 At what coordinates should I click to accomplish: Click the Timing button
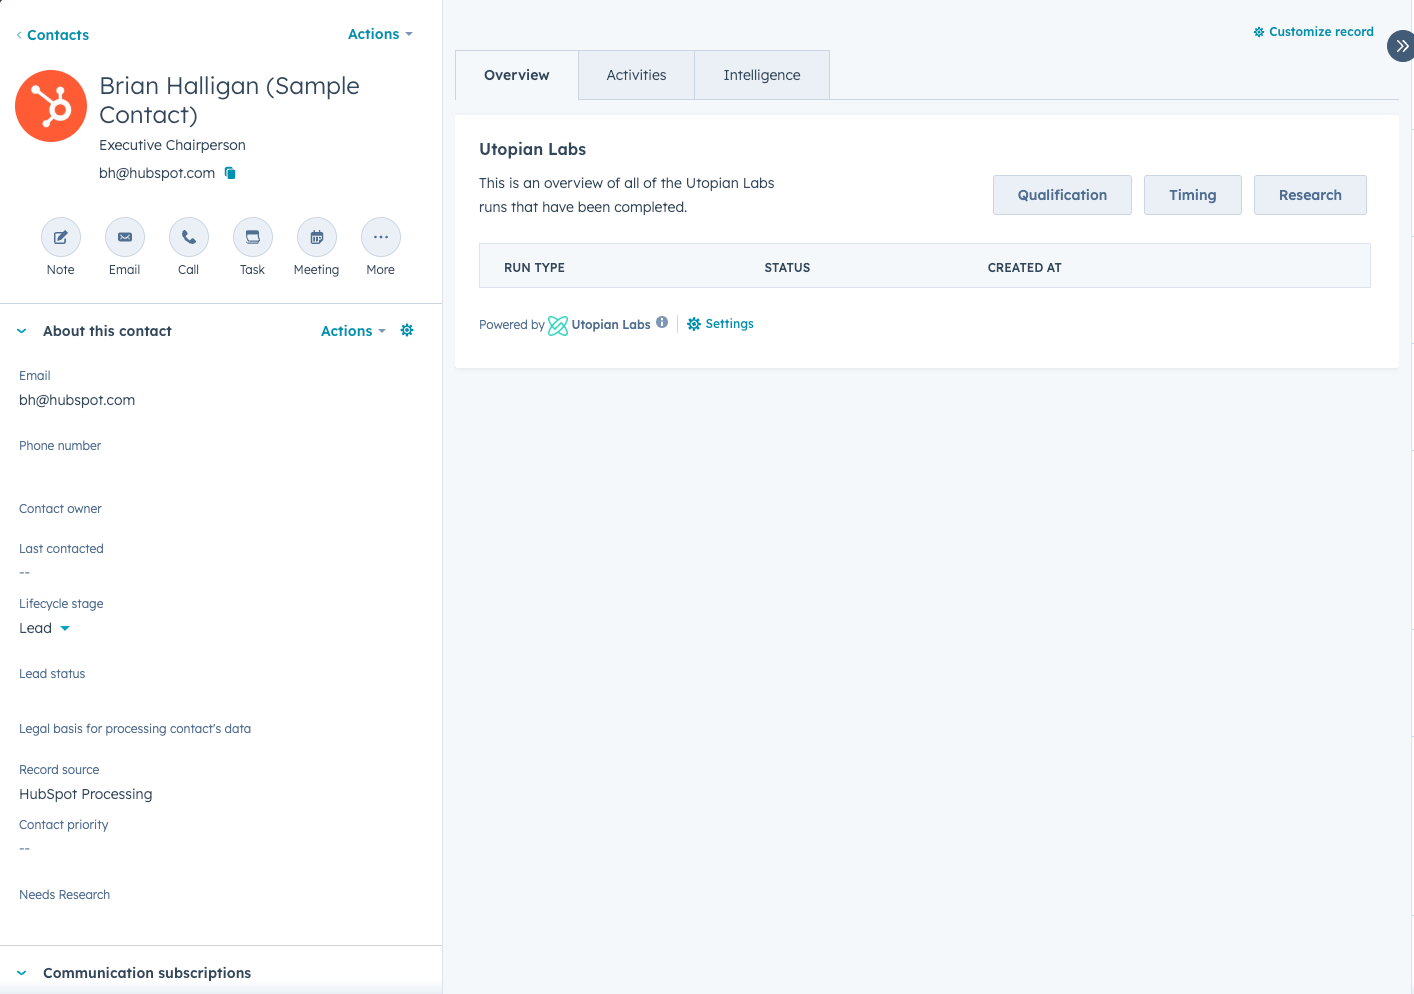[x=1193, y=195]
